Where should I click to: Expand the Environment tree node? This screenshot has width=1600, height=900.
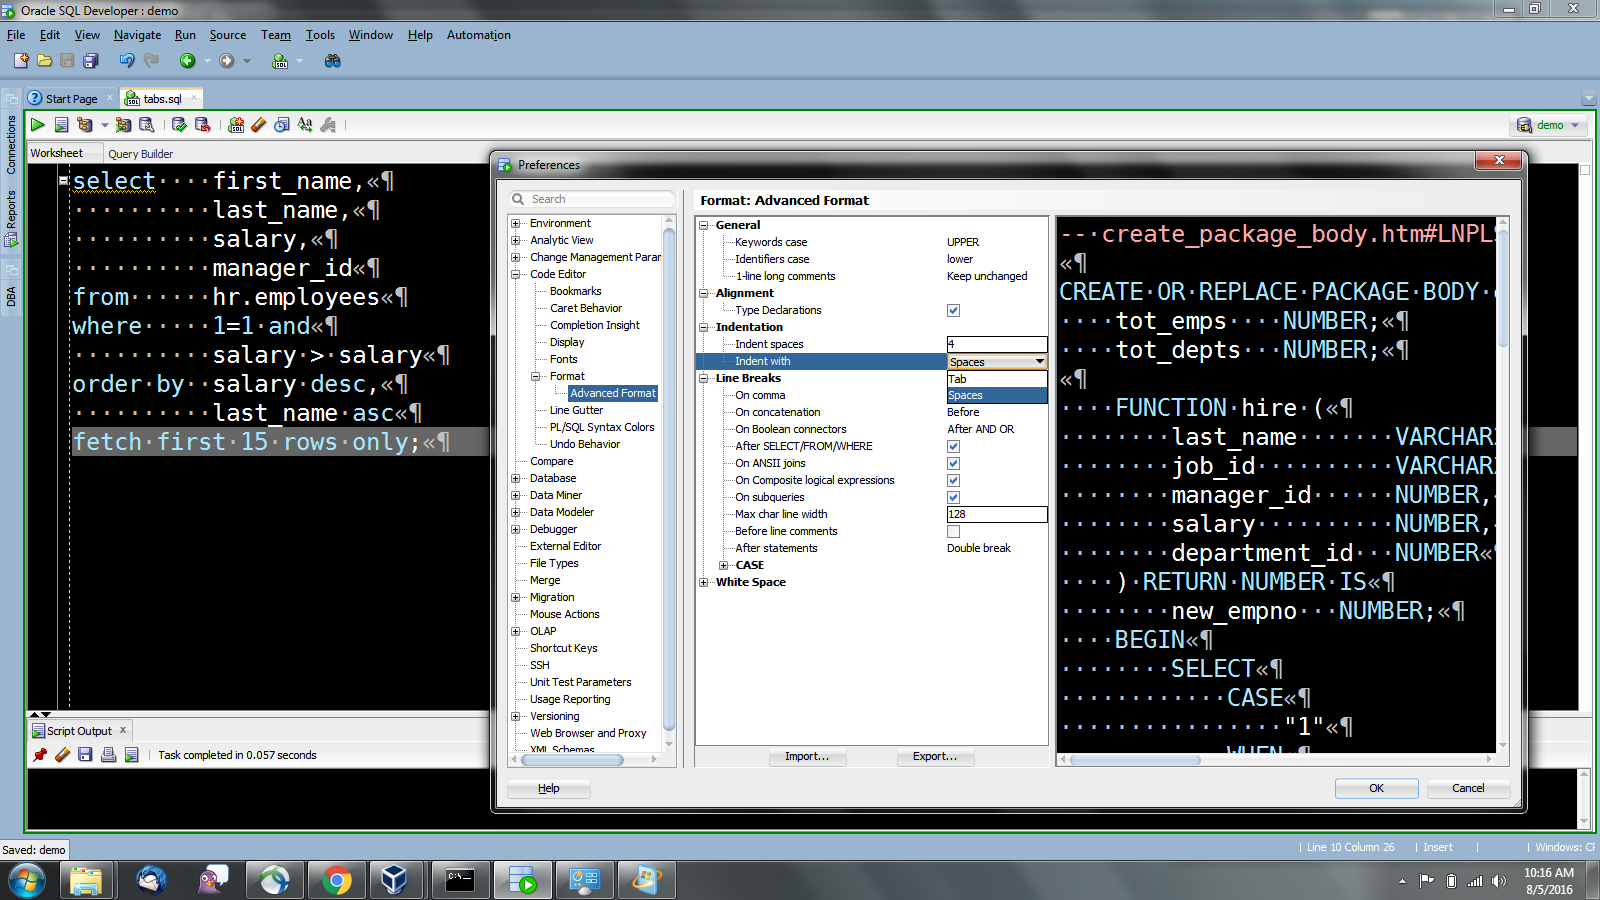coord(516,223)
